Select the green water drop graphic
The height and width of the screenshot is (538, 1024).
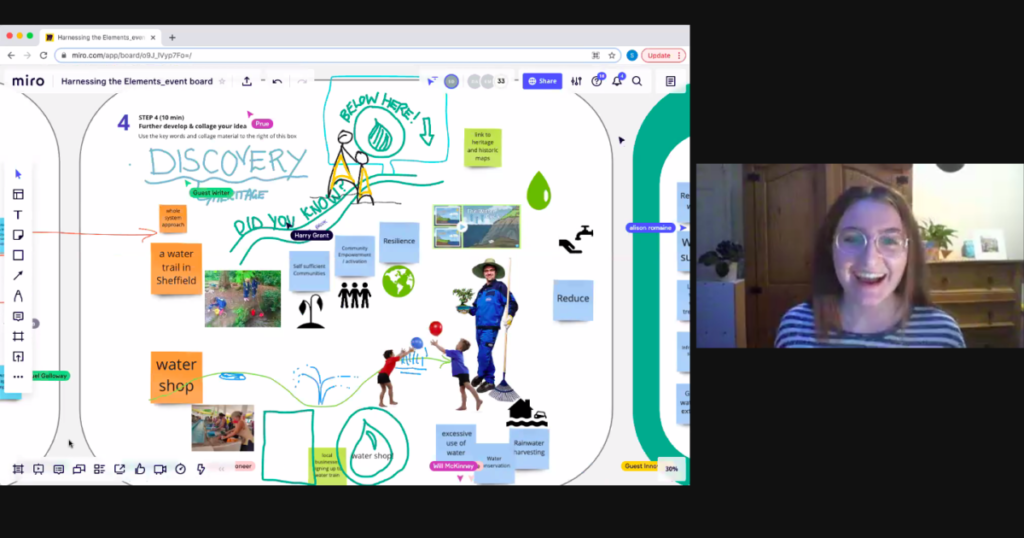[539, 191]
